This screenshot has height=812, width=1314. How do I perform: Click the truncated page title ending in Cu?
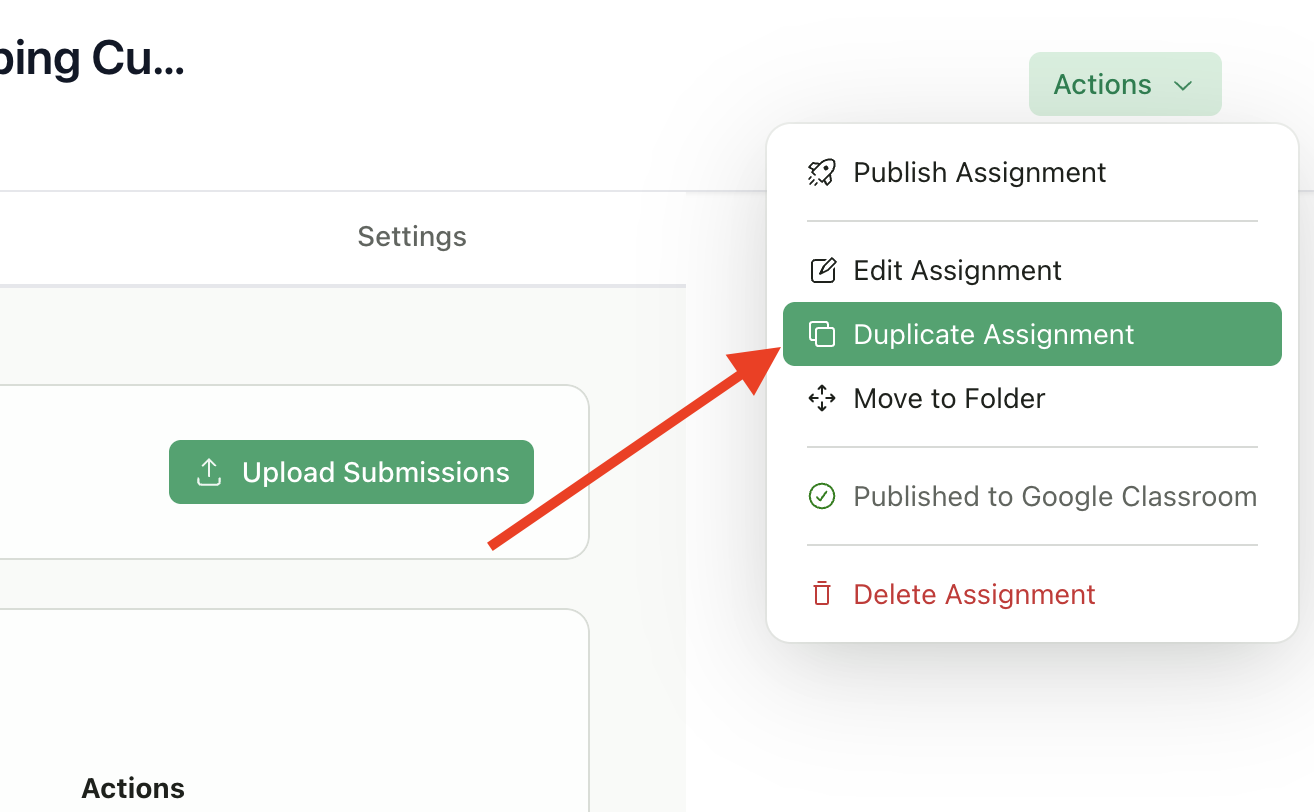point(92,57)
